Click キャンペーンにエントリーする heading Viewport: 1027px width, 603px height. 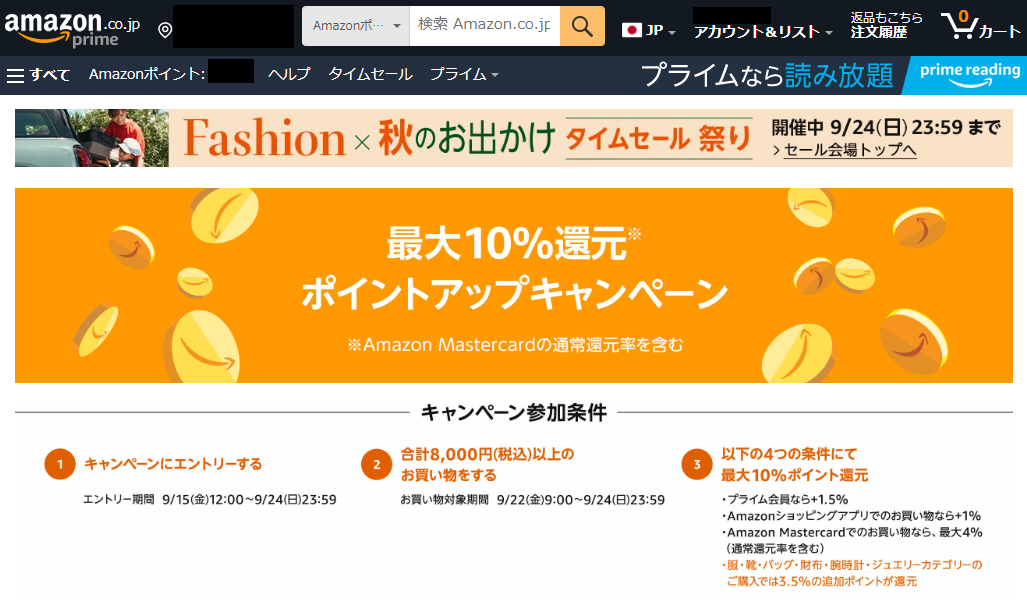point(173,464)
